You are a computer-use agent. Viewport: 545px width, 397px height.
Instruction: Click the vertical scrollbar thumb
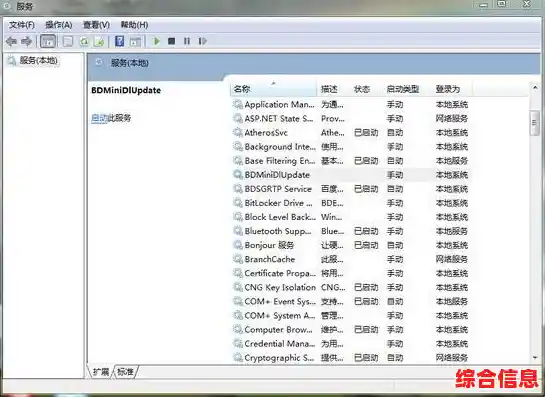(x=535, y=123)
